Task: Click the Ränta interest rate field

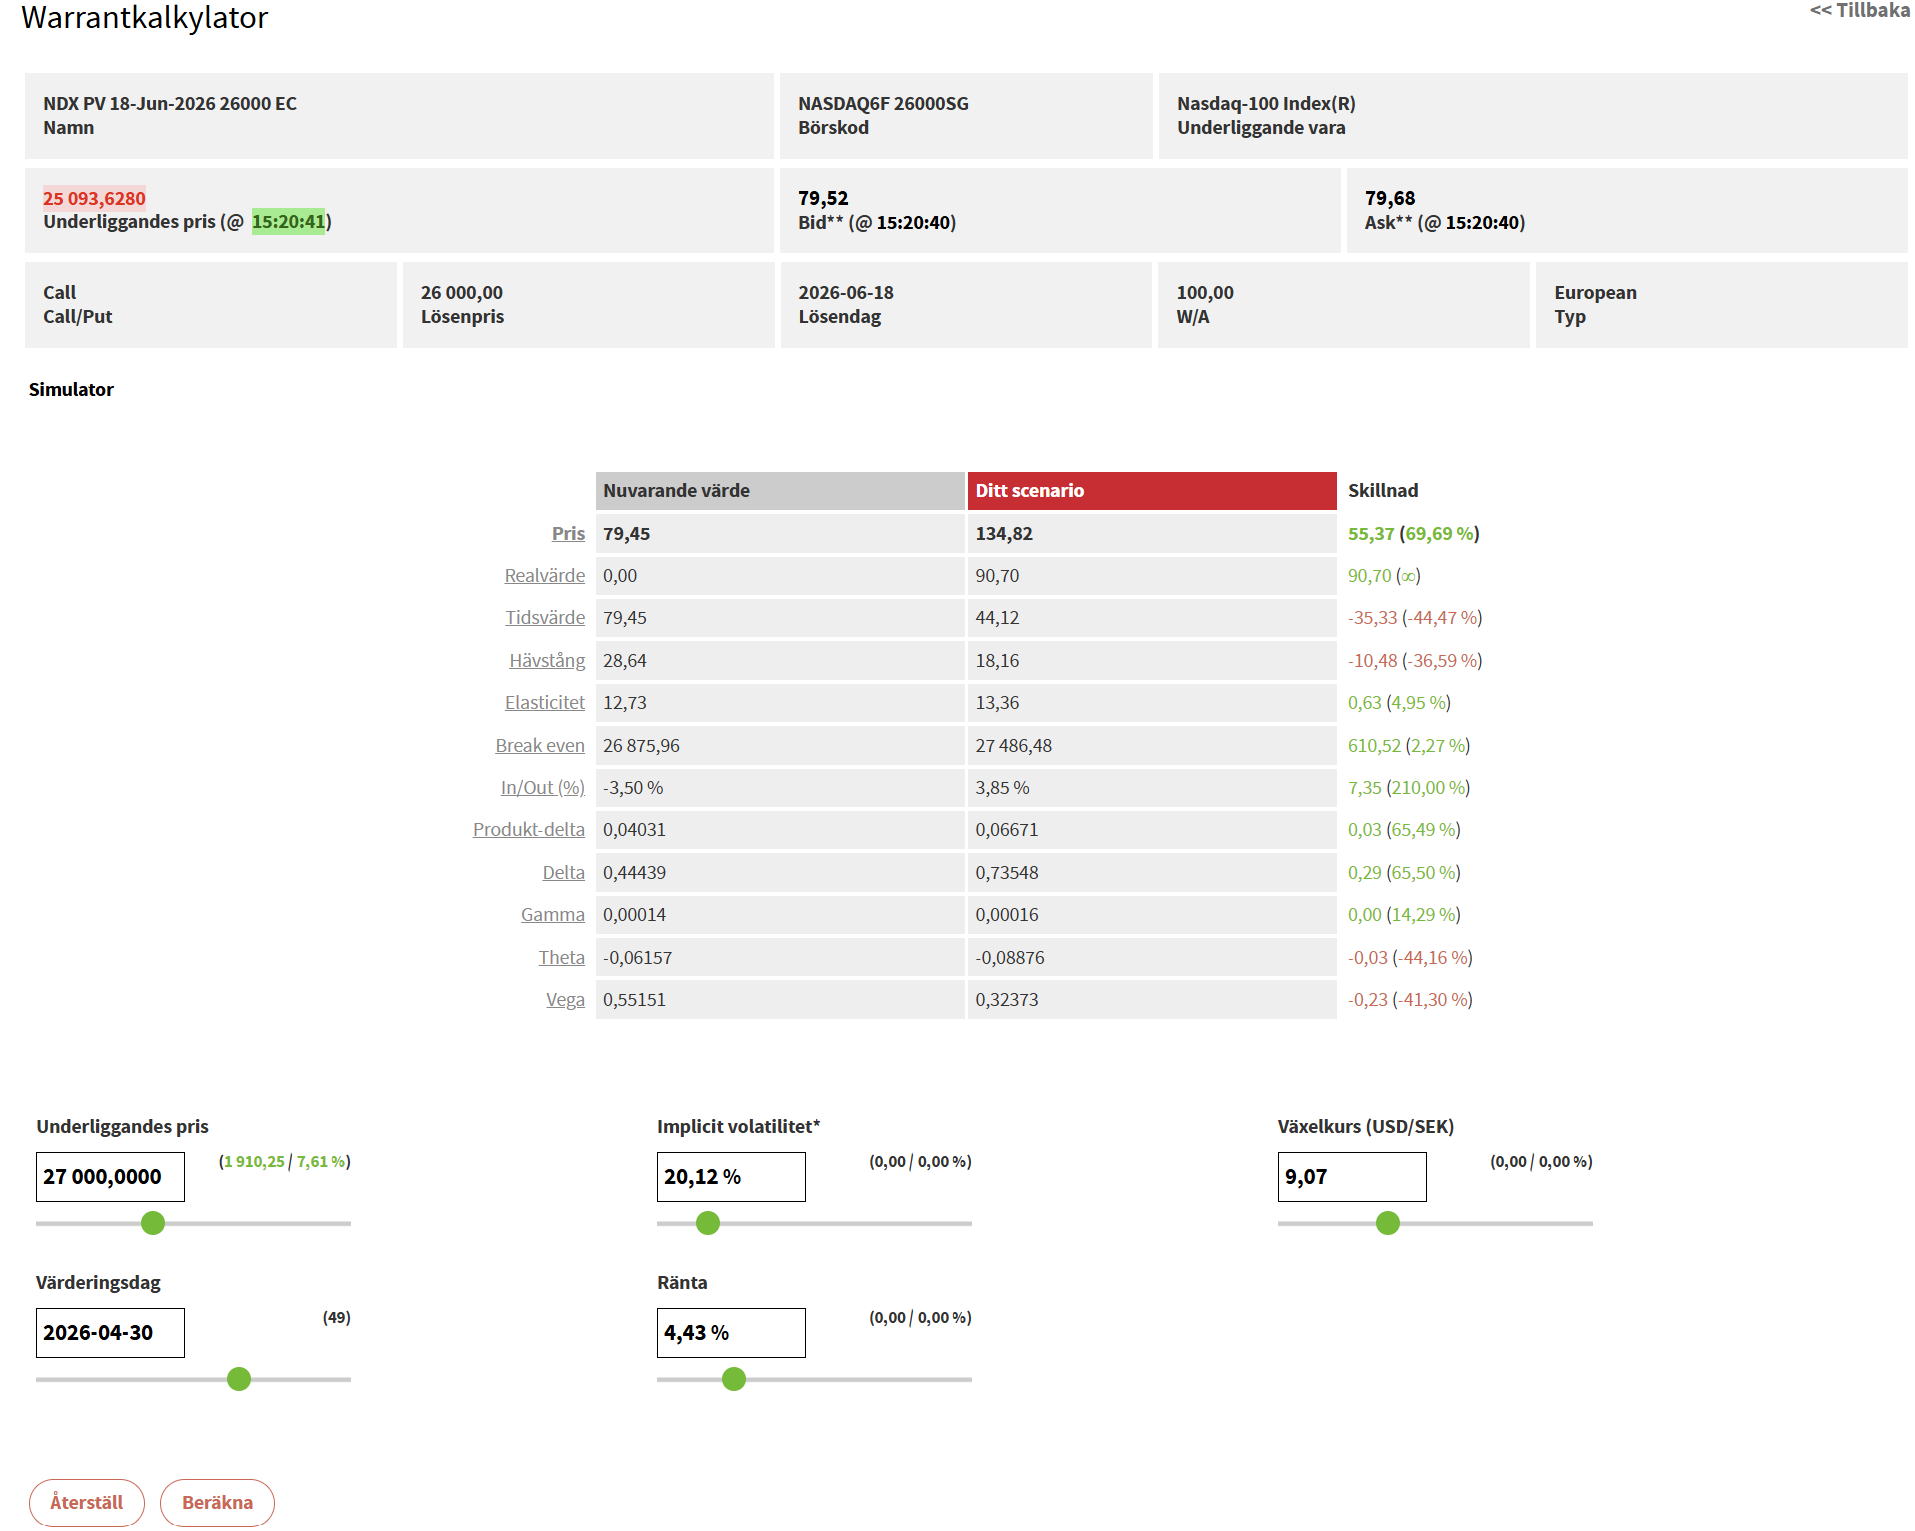Action: [730, 1333]
